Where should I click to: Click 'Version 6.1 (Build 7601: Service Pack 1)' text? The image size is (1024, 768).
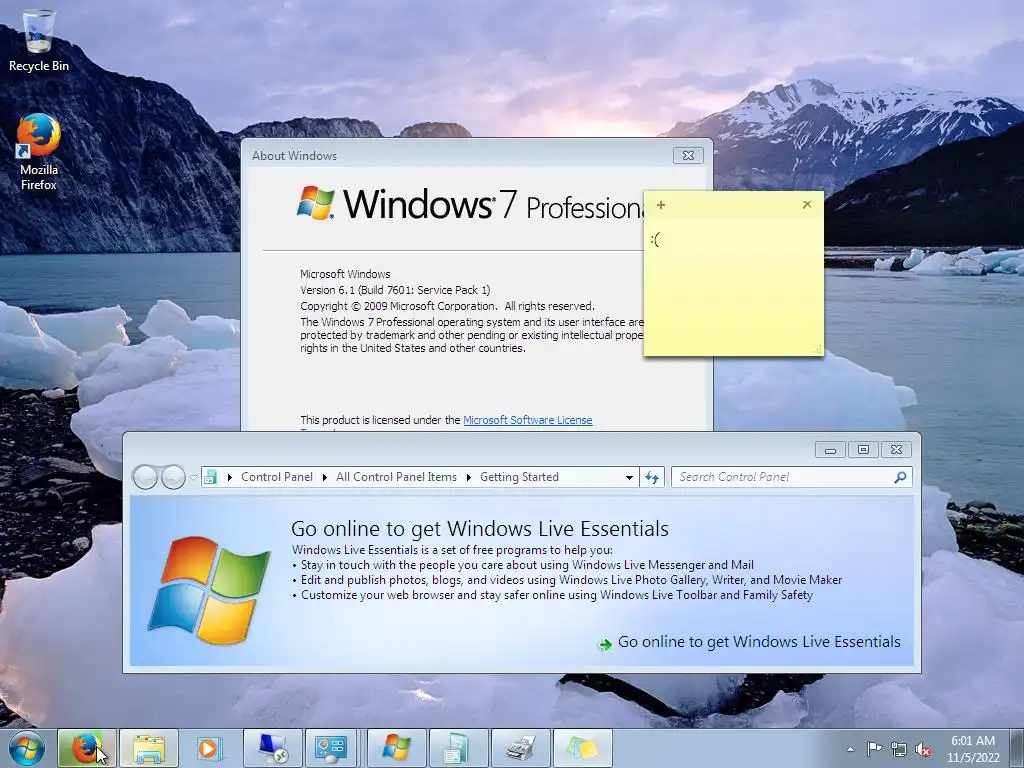(x=395, y=290)
